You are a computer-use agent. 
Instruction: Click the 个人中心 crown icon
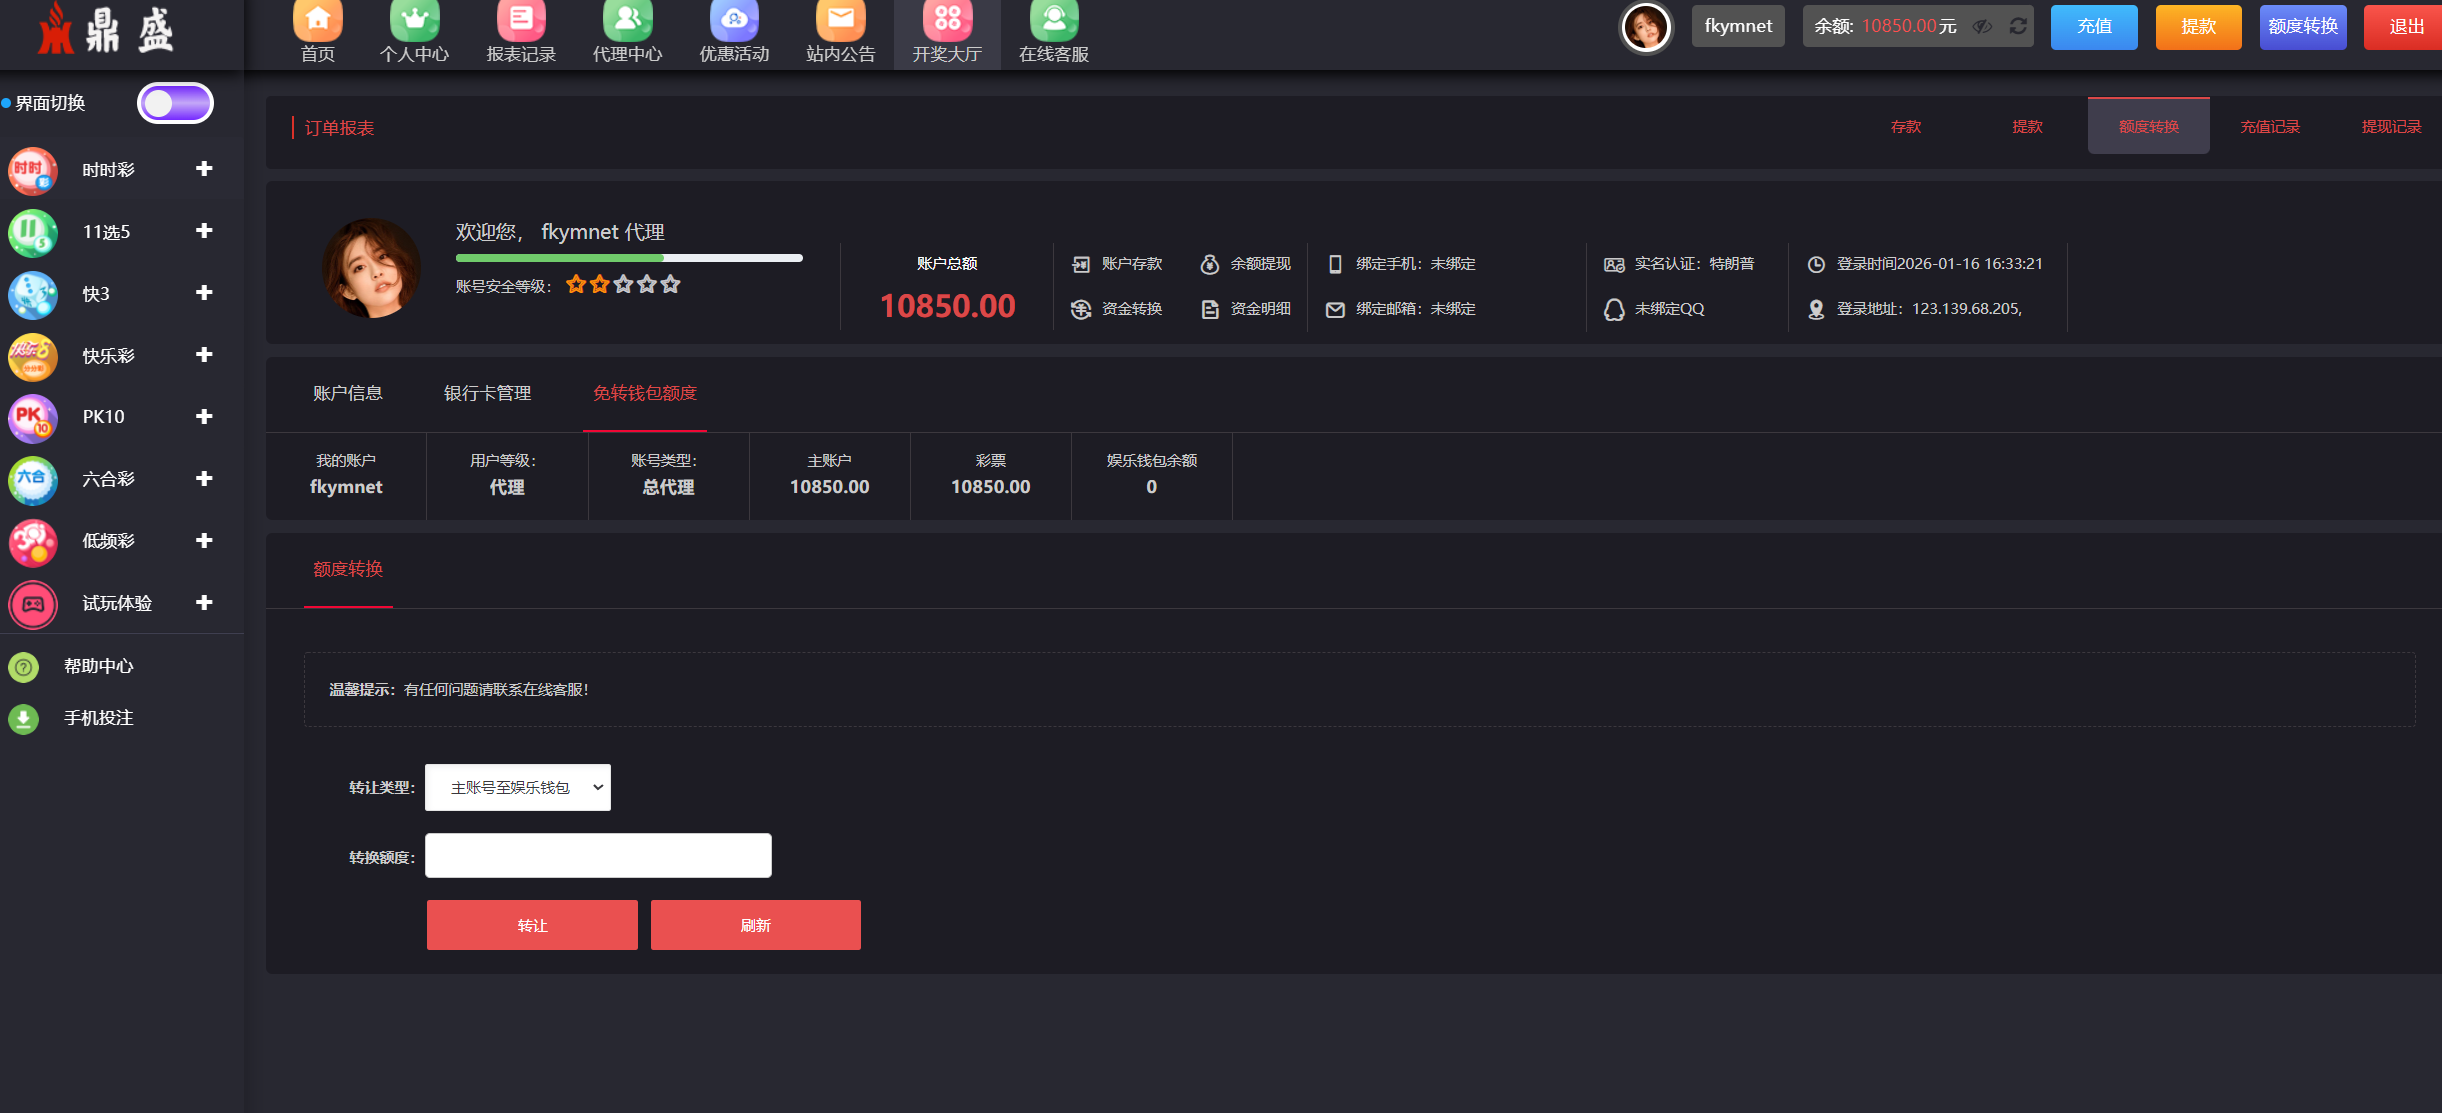pyautogui.click(x=414, y=20)
